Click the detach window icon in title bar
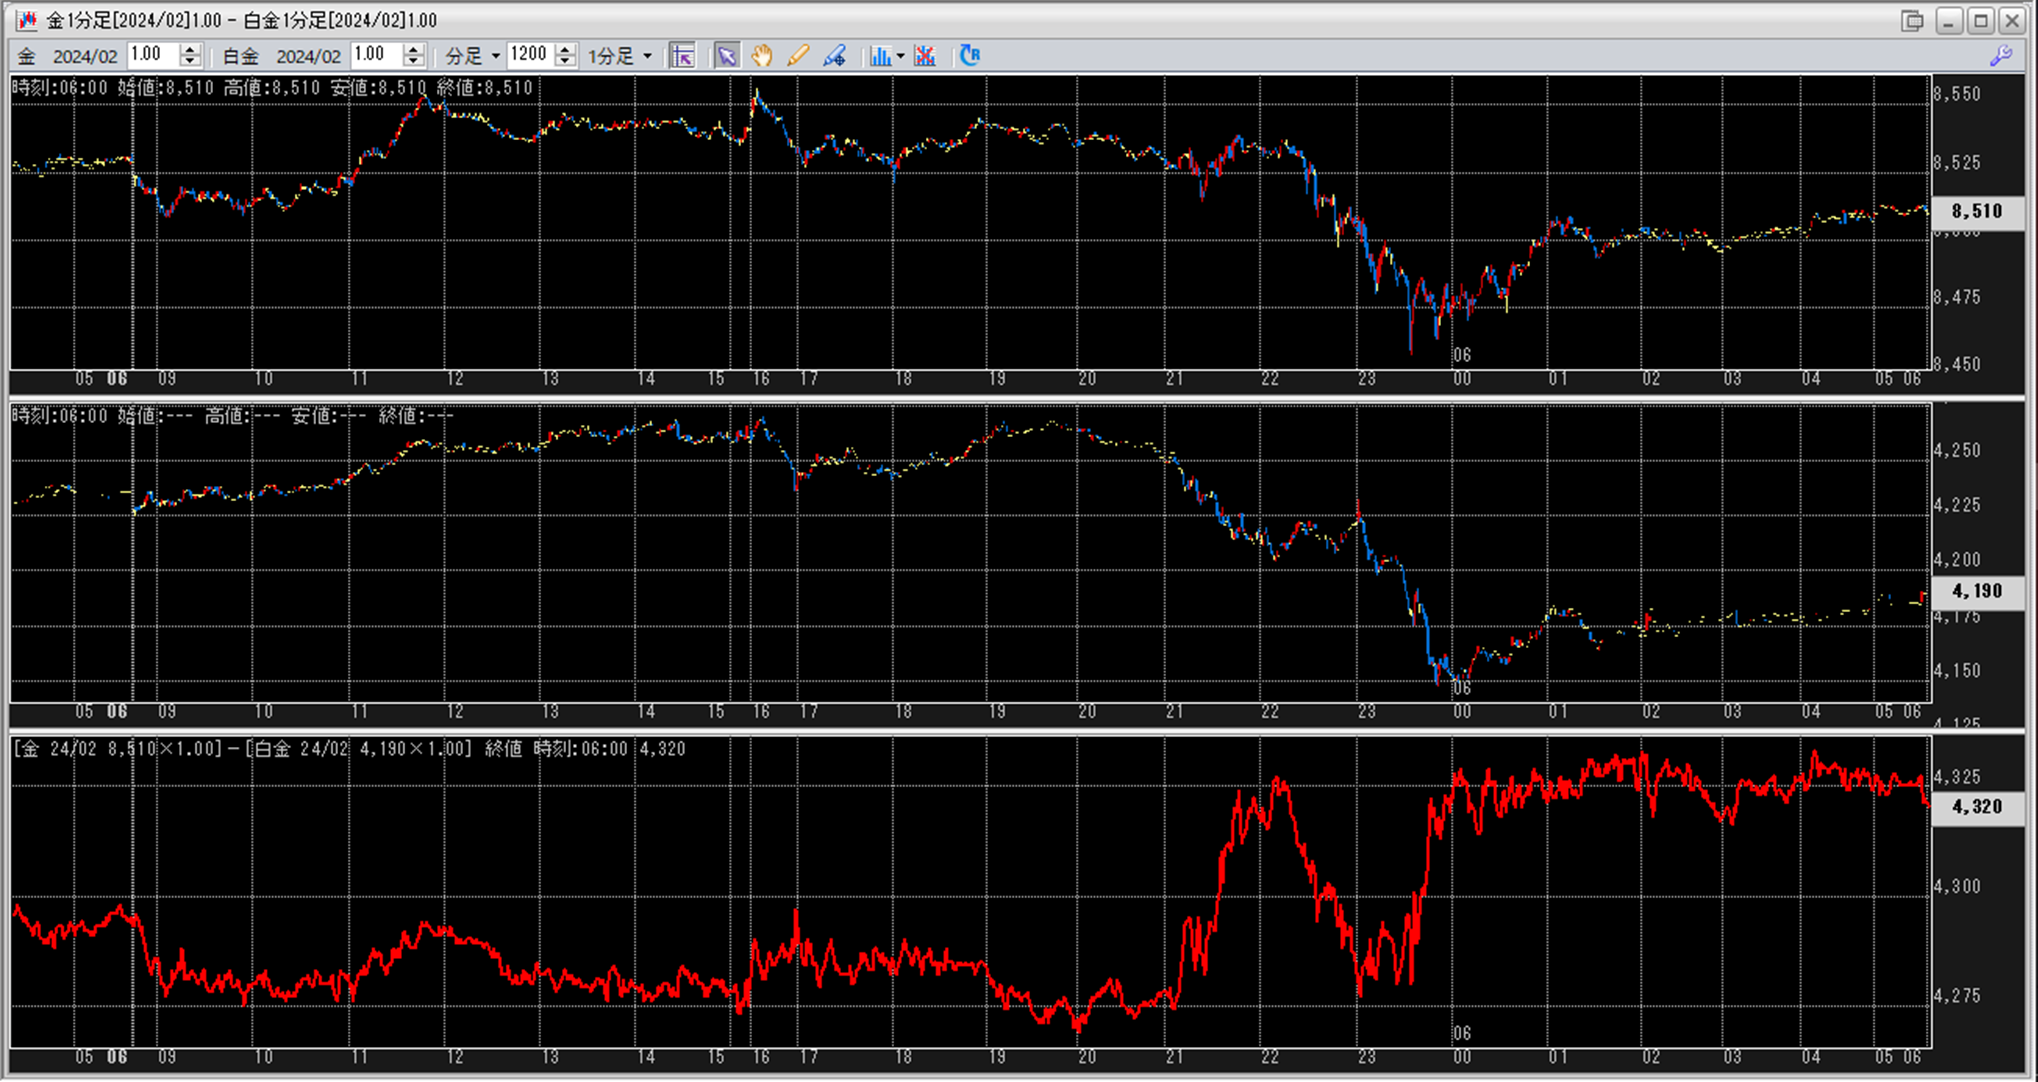 (x=1912, y=20)
